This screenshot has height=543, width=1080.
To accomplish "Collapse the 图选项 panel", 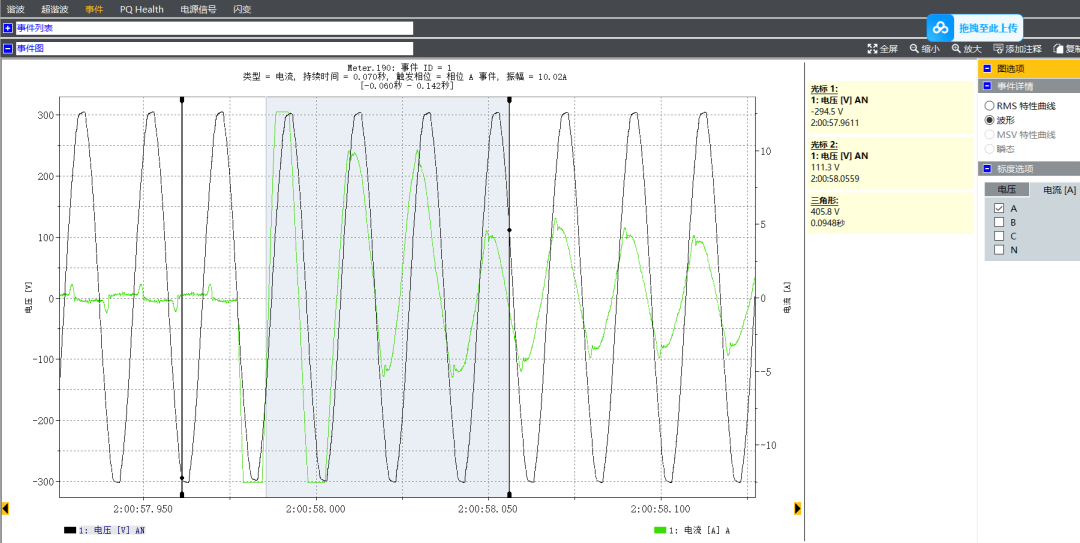I will 987,69.
